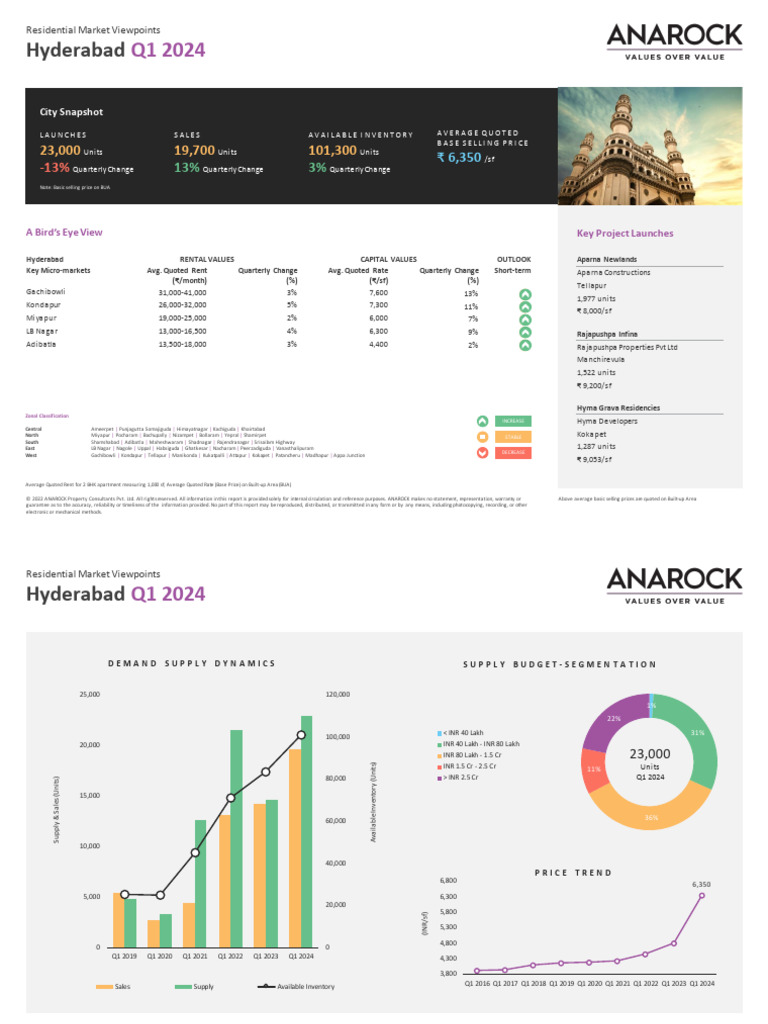Click the orange STABLE legend label
Viewport: 768px width, 1024px height.
[x=513, y=437]
